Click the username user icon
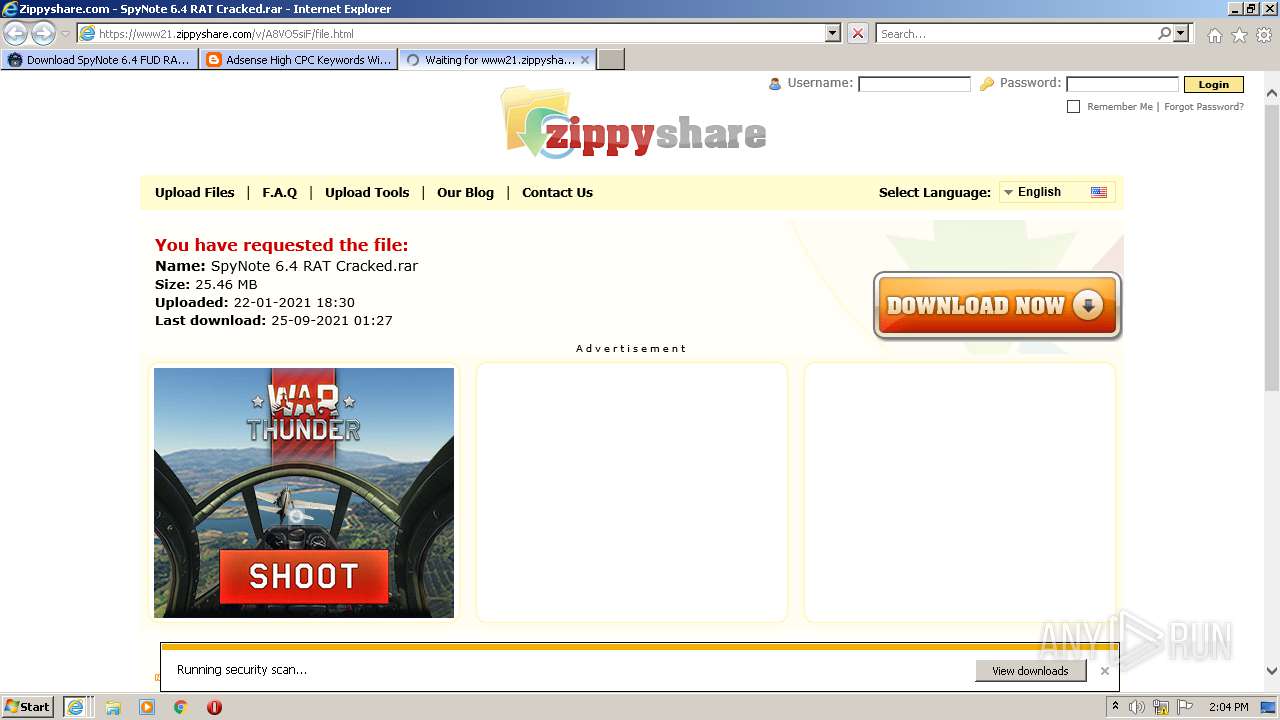Image resolution: width=1280 pixels, height=720 pixels. pyautogui.click(x=774, y=84)
